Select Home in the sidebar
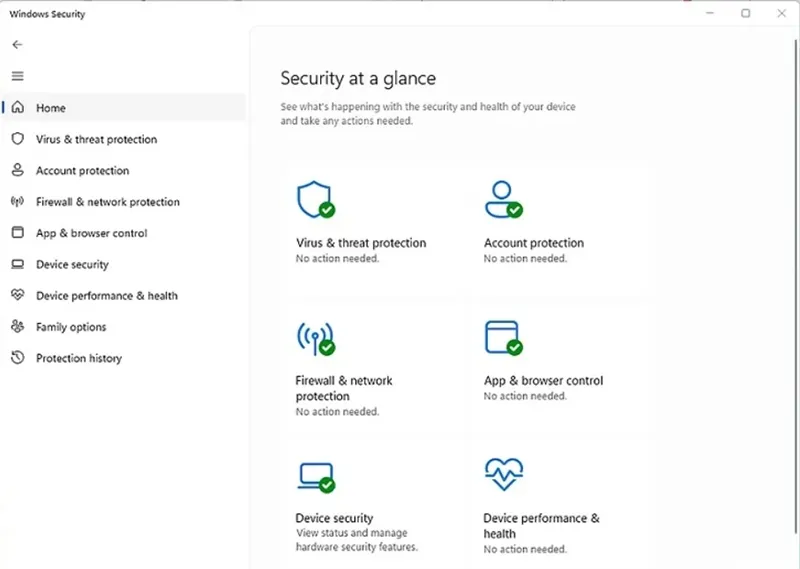 pyautogui.click(x=51, y=108)
